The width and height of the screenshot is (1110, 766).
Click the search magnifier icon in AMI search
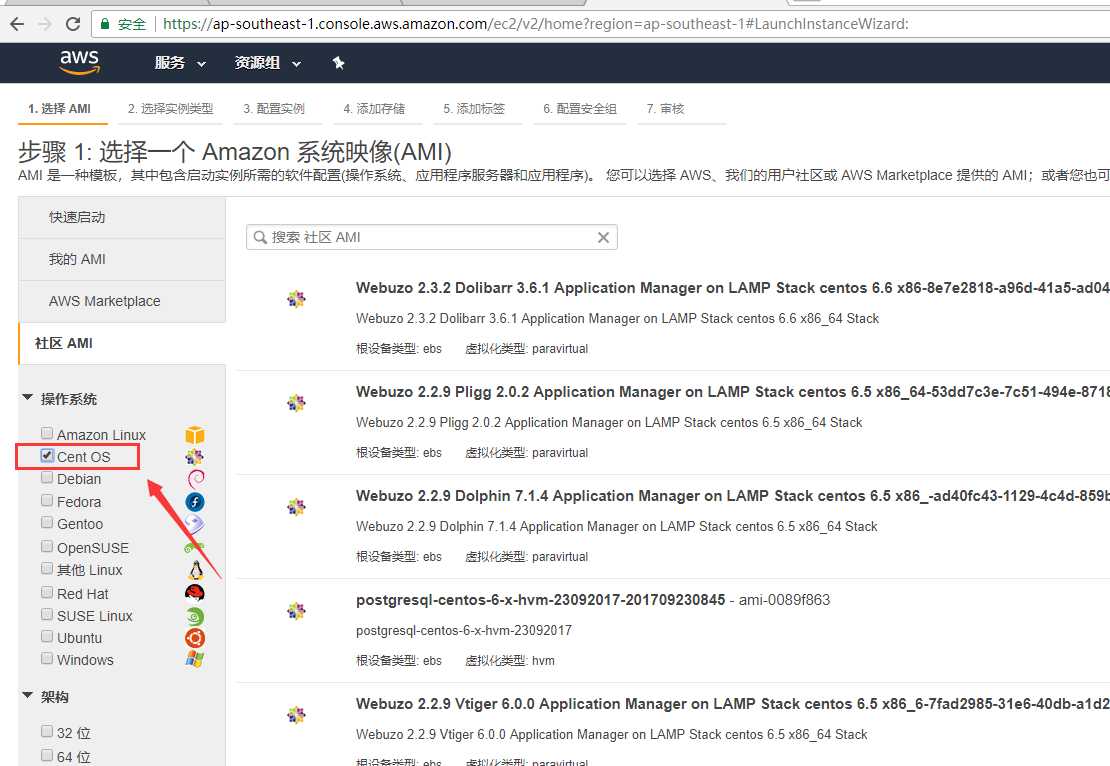(x=260, y=237)
